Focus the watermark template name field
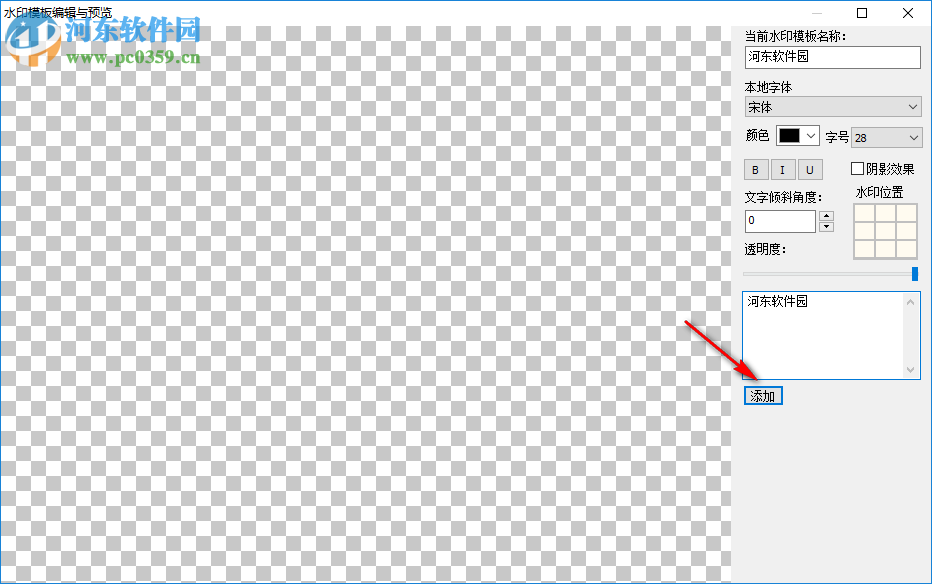Screen dimensions: 932x584 point(833,57)
